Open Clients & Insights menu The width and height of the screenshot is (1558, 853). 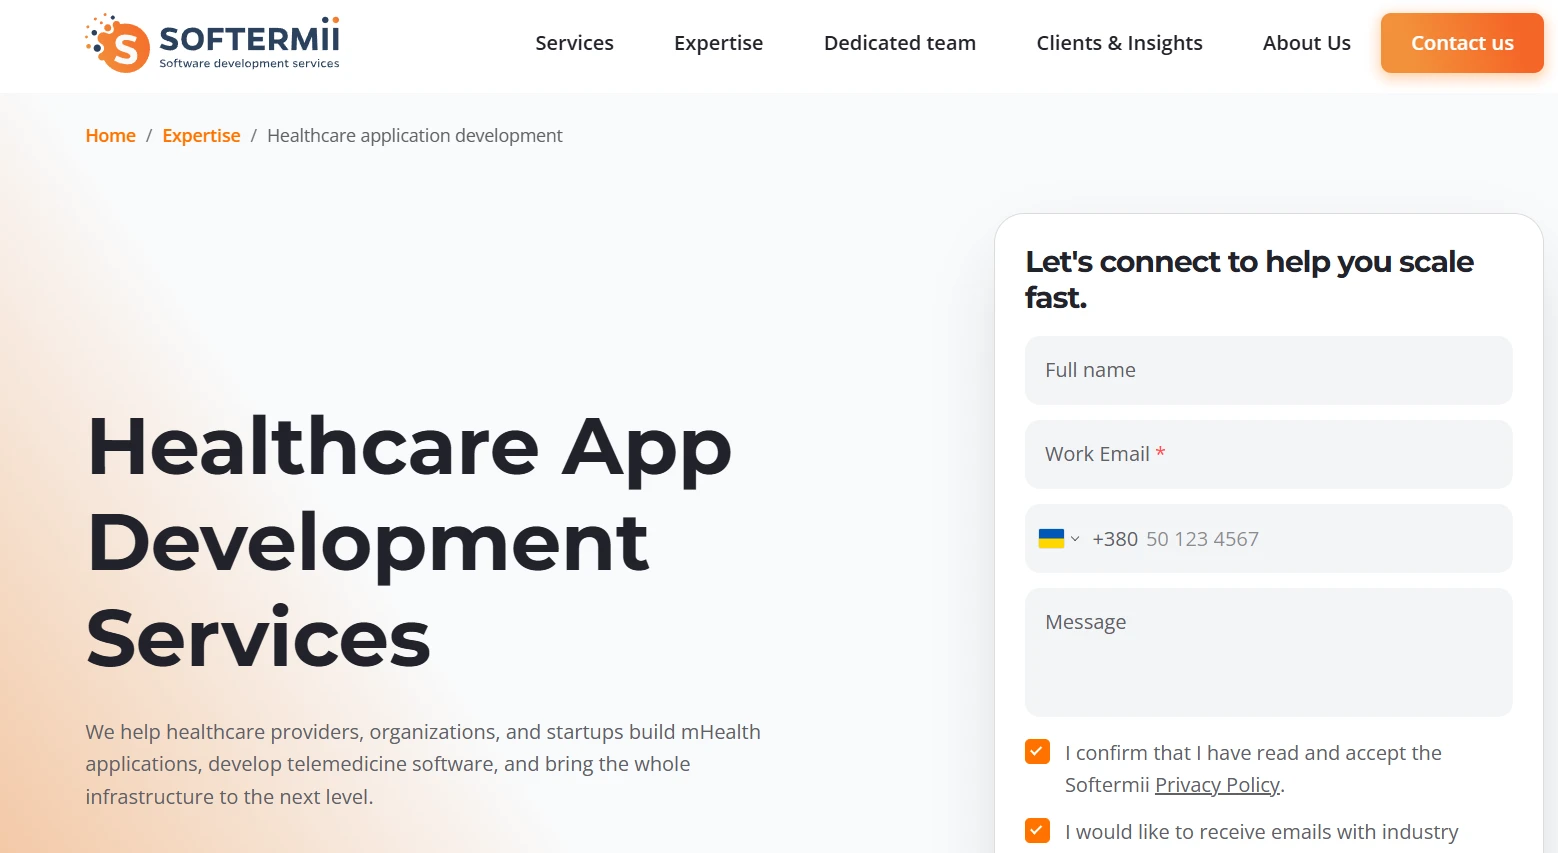[1119, 43]
